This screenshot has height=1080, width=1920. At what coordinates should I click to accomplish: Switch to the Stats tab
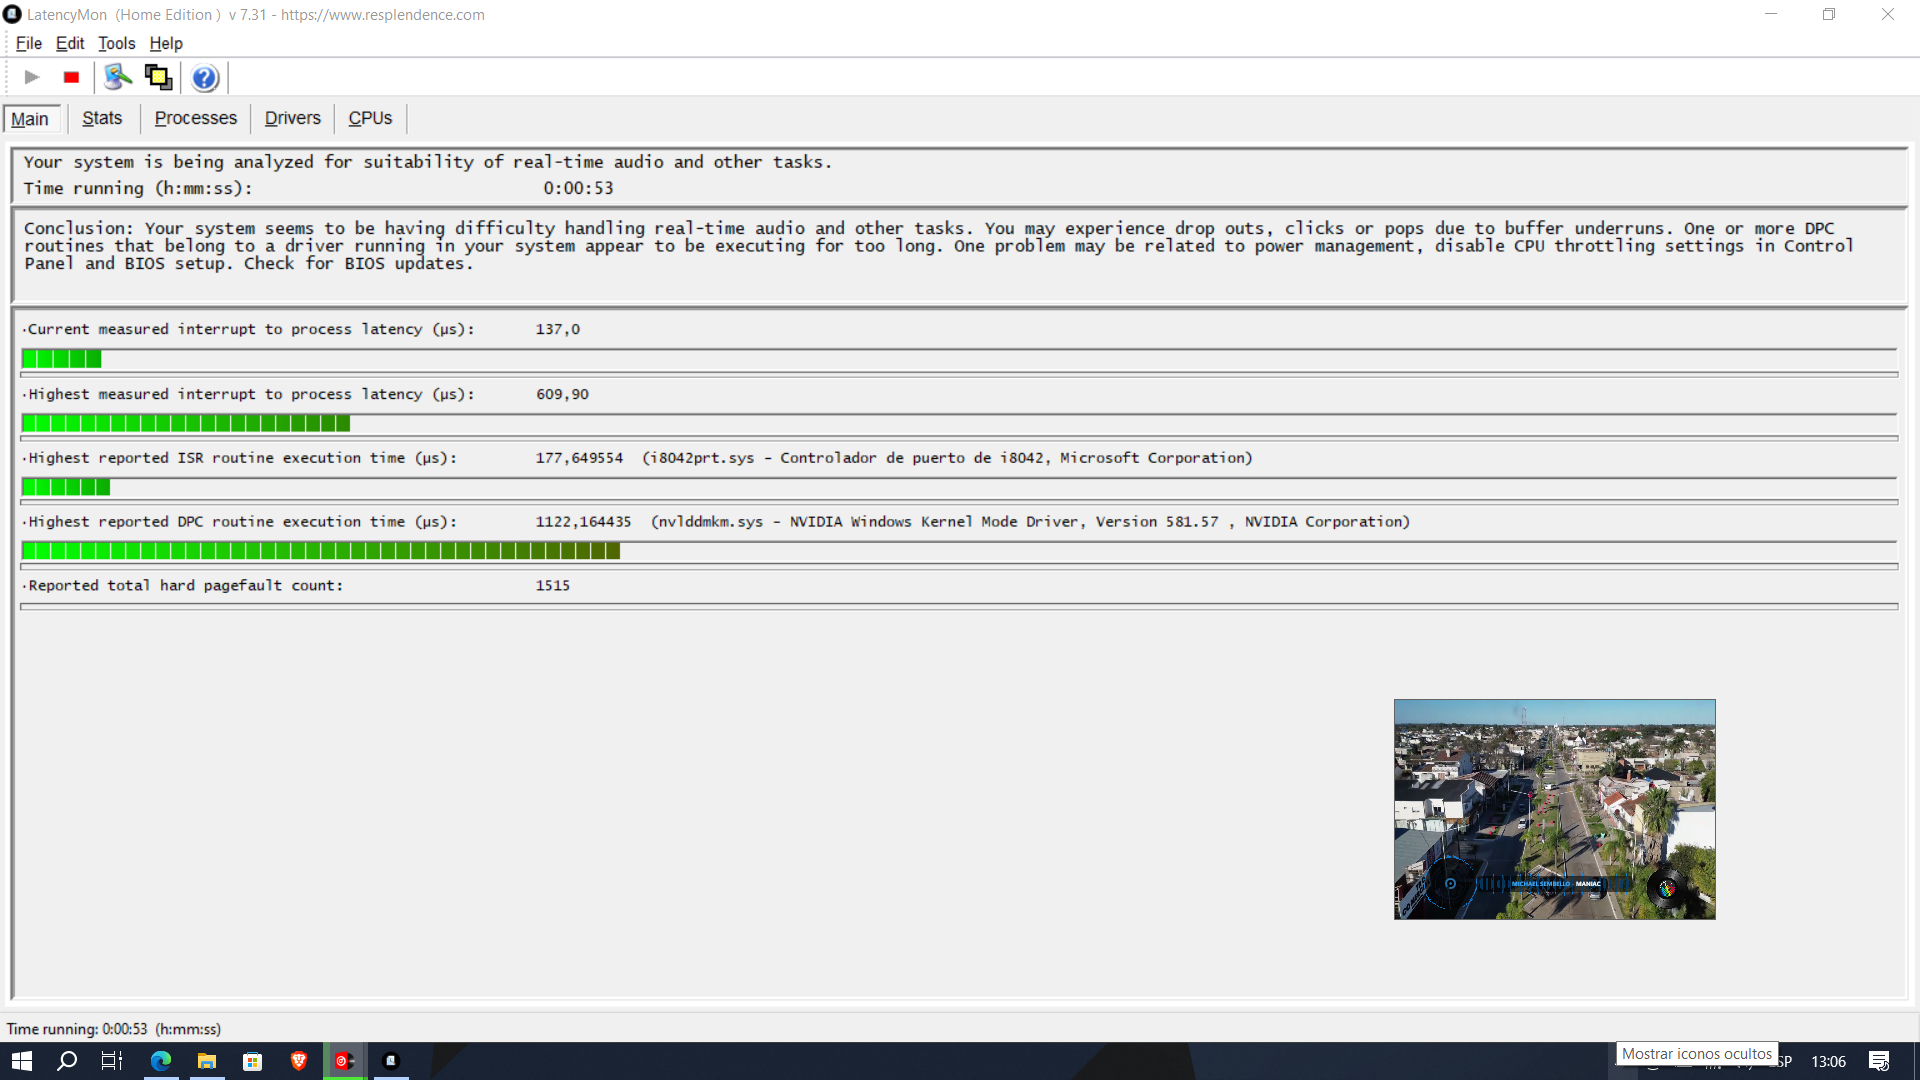coord(102,118)
